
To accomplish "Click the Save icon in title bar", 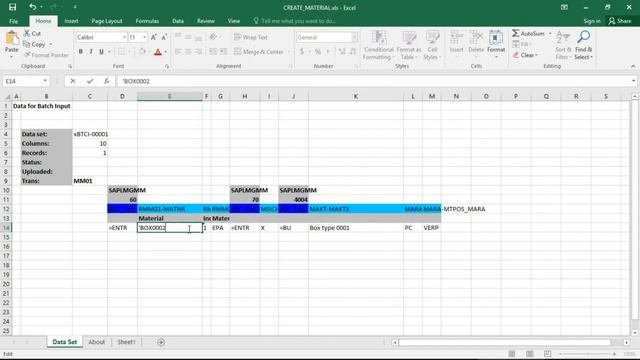I will click(x=12, y=7).
